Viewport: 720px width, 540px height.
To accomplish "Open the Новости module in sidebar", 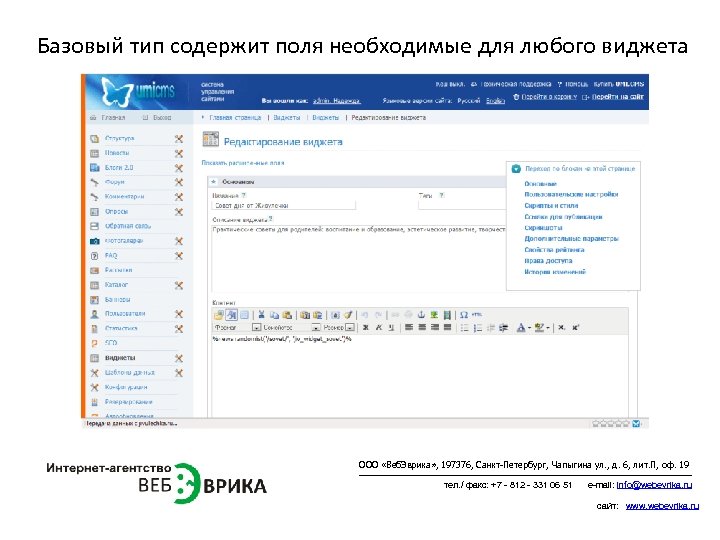I will 117,152.
